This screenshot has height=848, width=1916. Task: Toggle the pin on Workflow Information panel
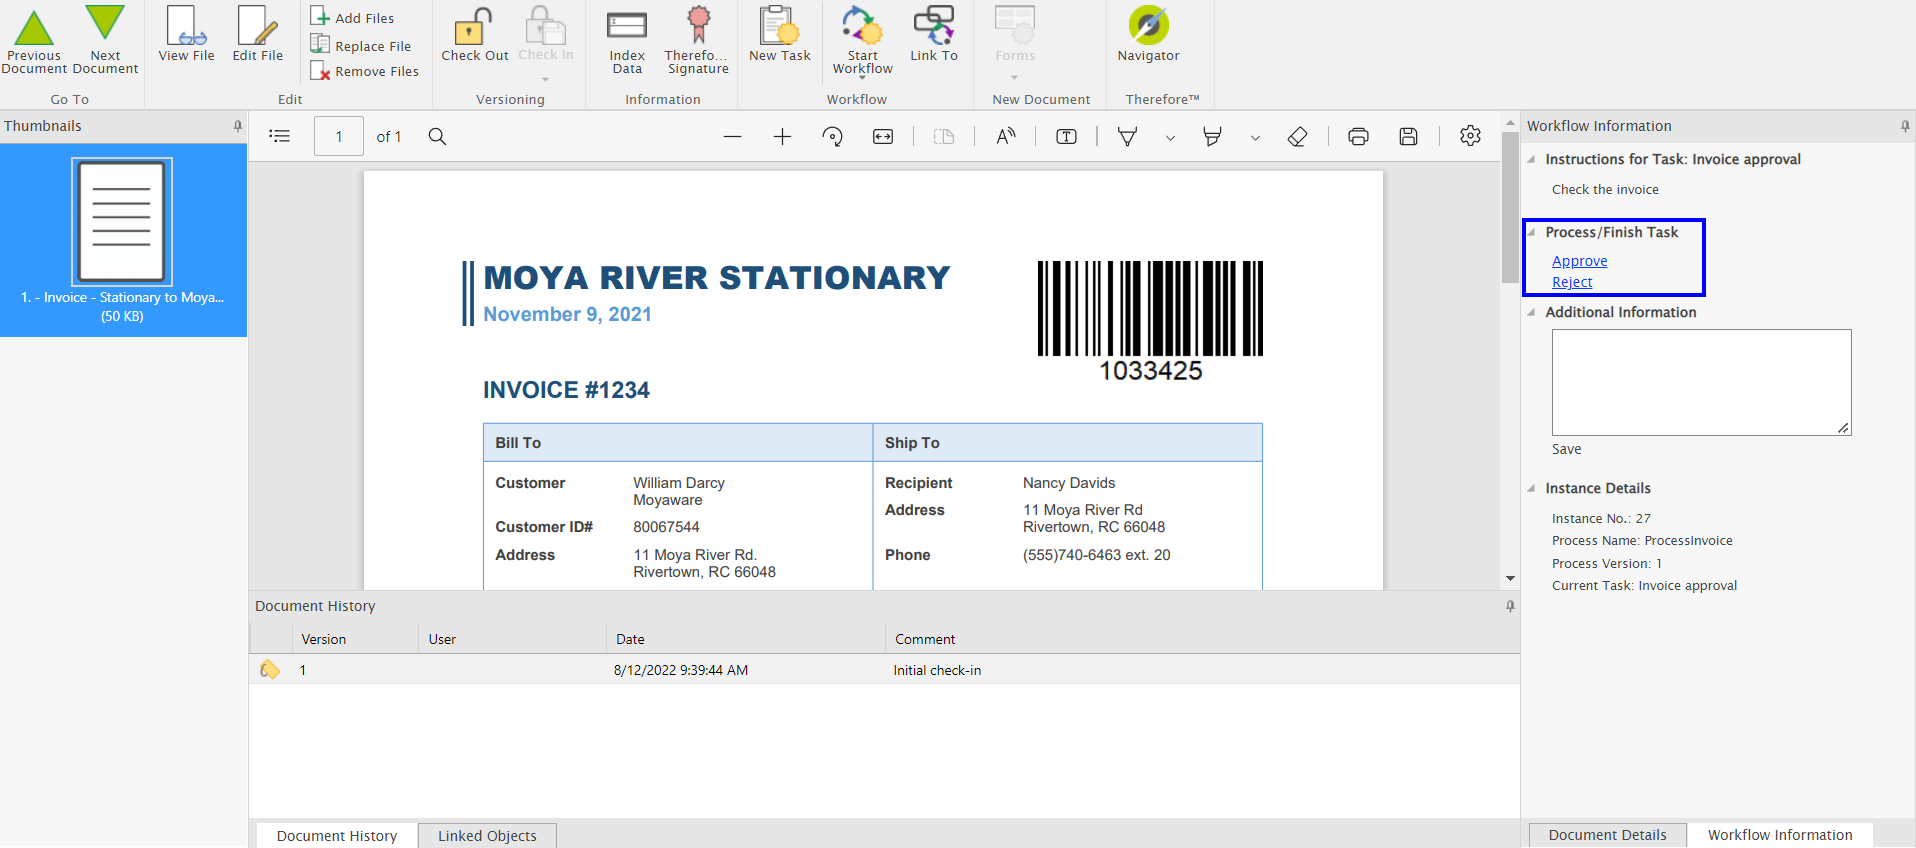[1904, 126]
